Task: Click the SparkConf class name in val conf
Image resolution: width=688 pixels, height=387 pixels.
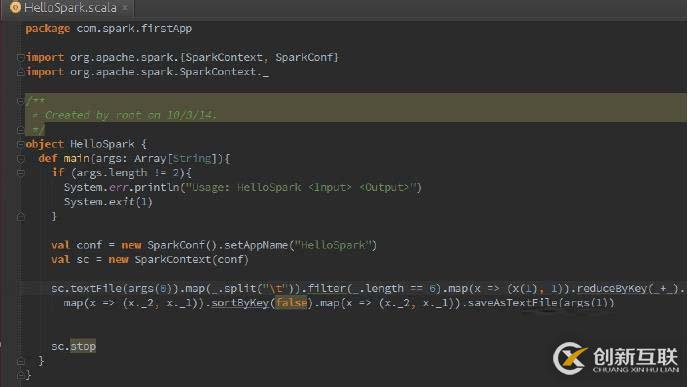Action: tap(176, 245)
